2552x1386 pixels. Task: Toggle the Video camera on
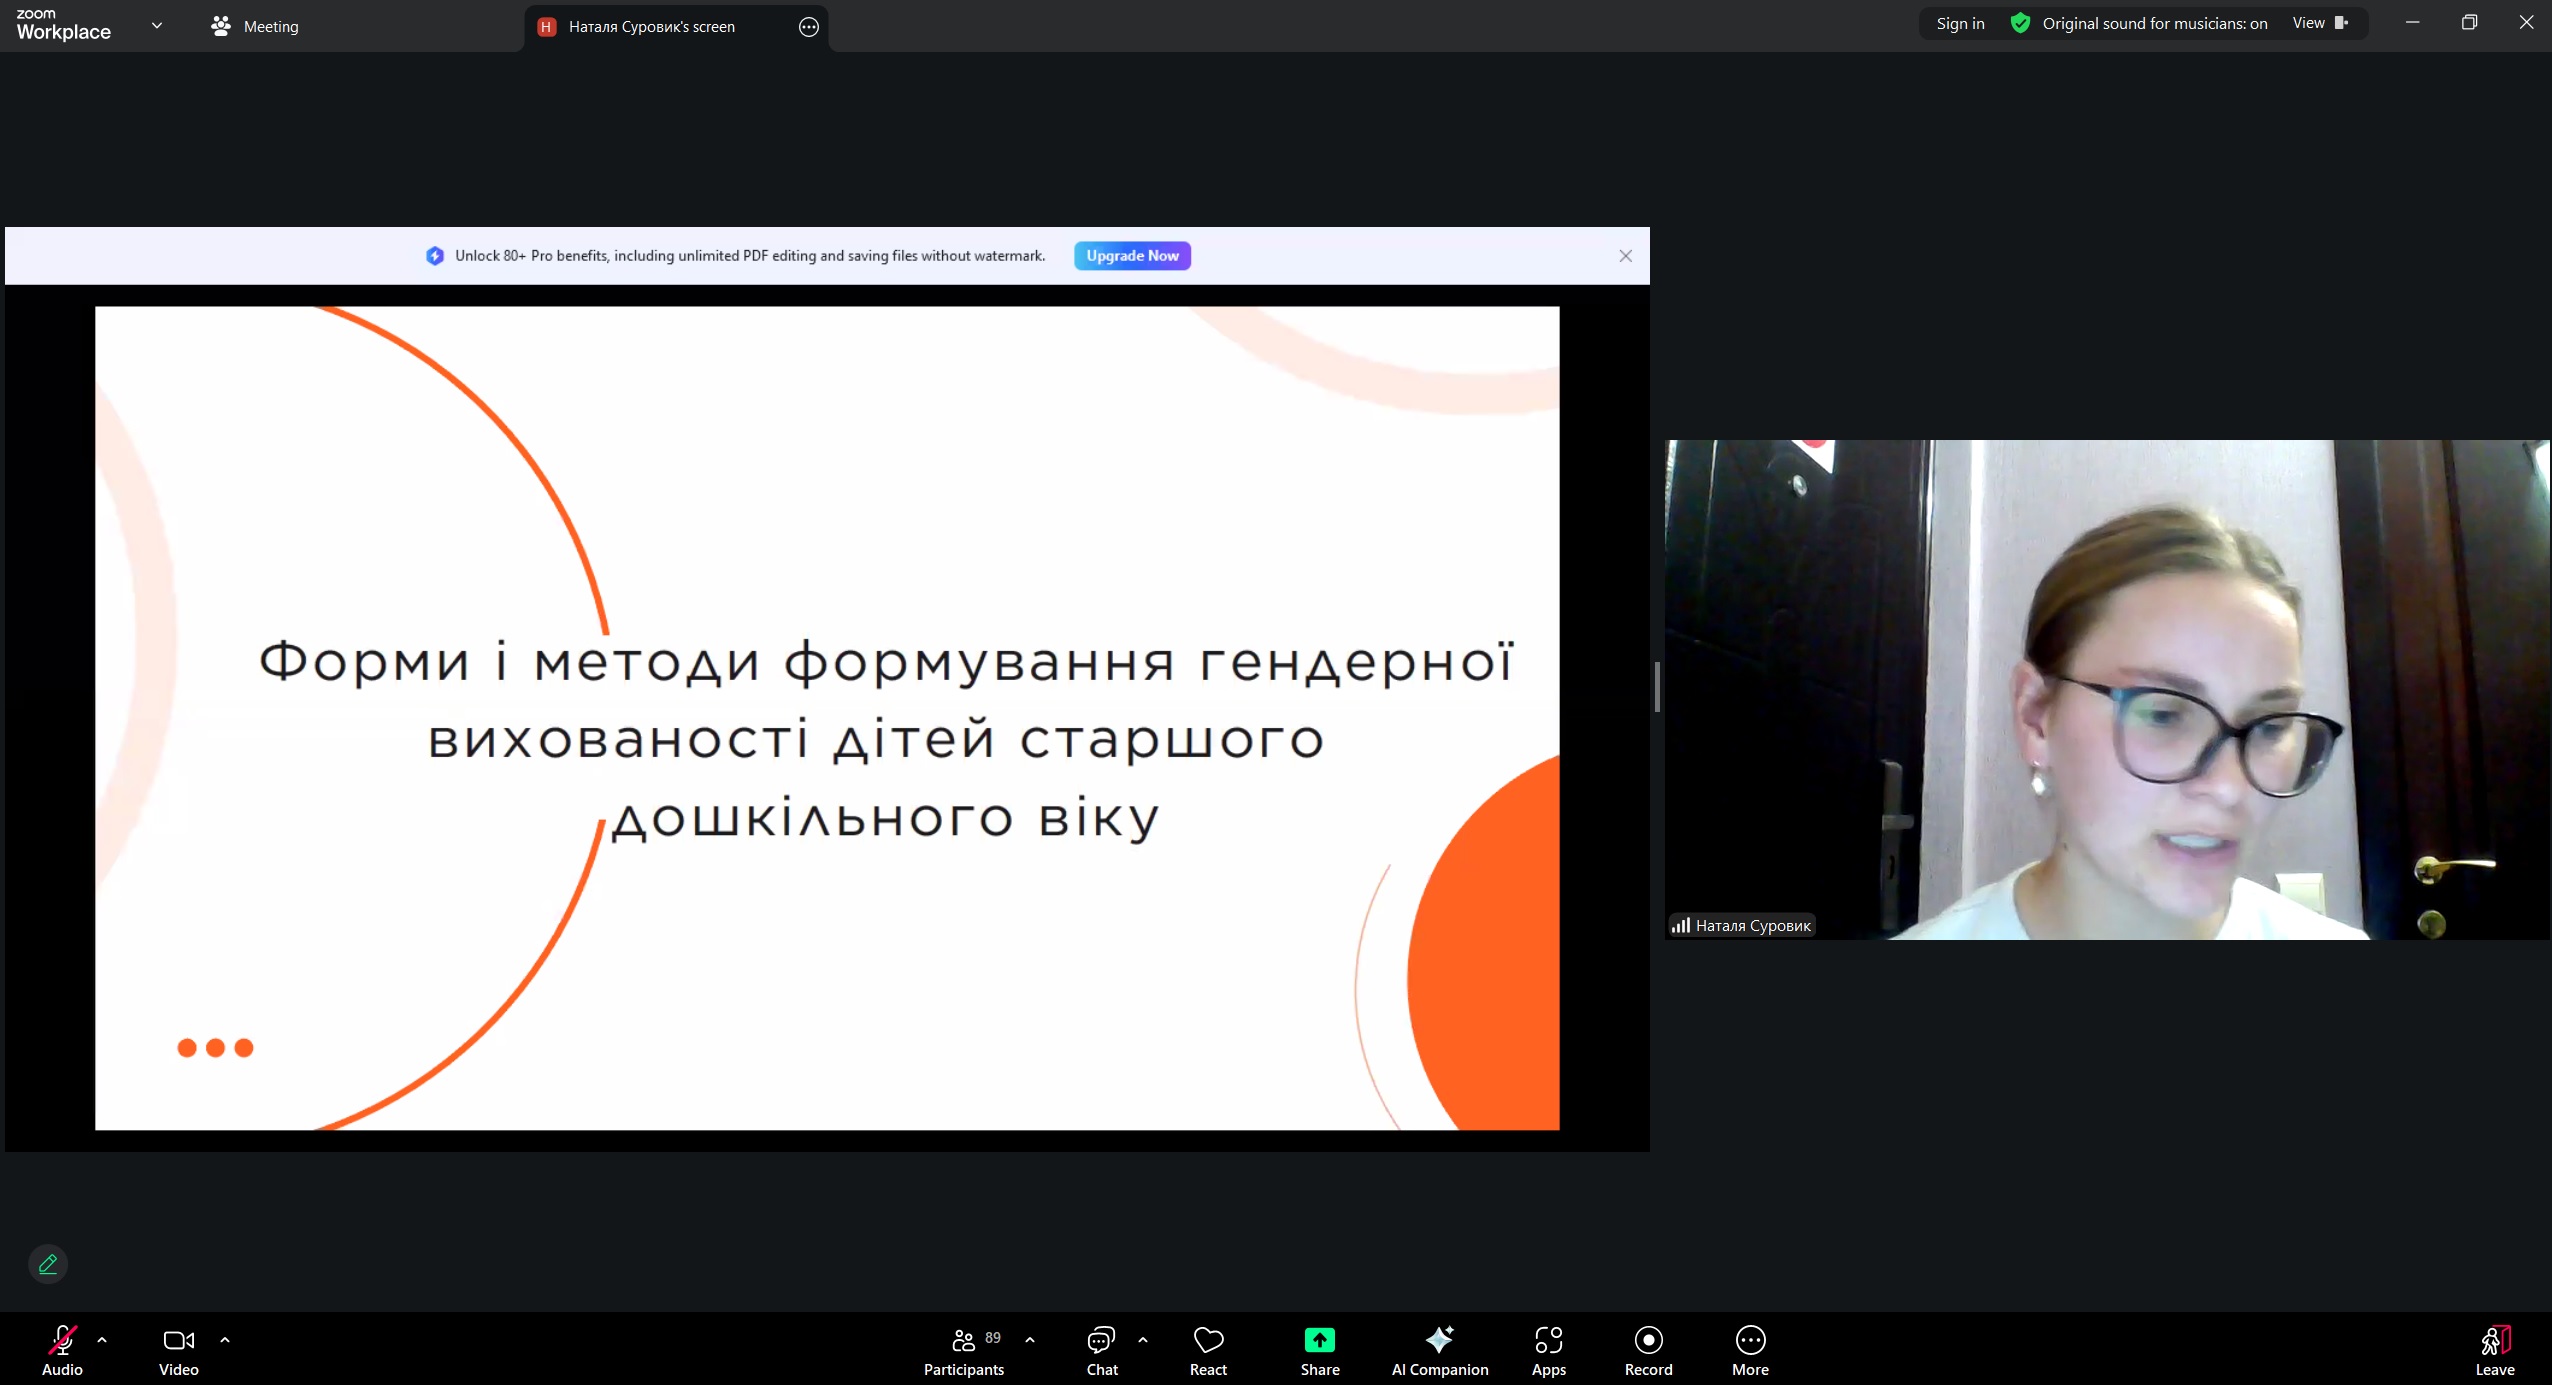pos(178,1340)
